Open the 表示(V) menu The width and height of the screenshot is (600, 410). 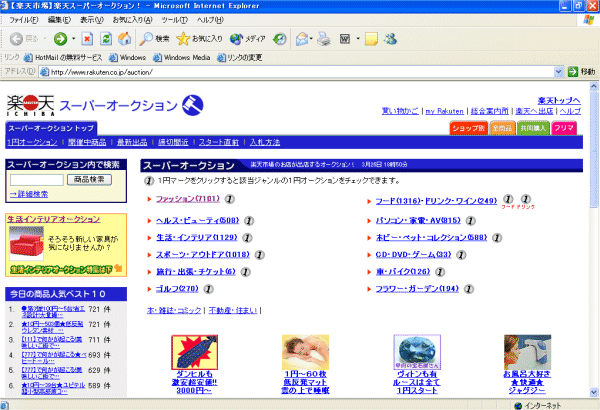point(92,20)
